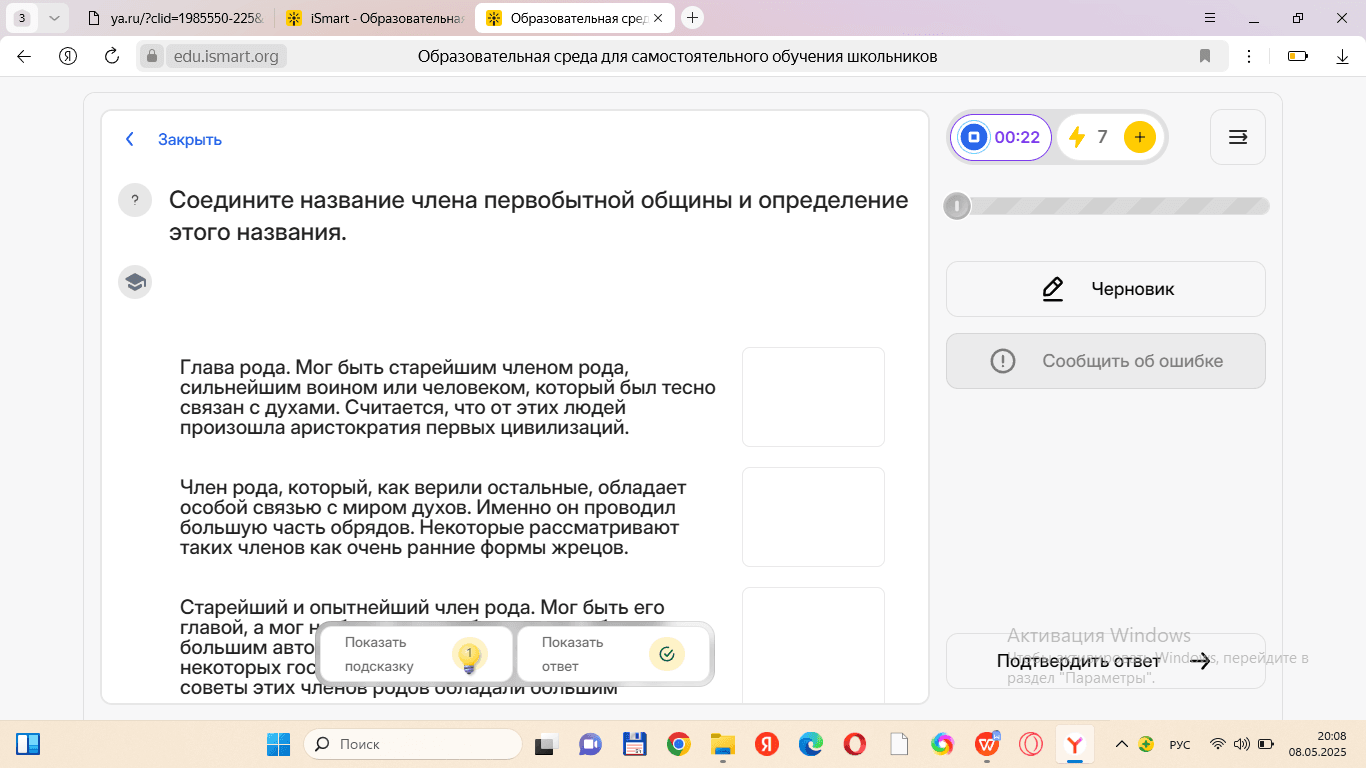Click Показать ответ button
Viewport: 1366px width, 768px height.
(613, 654)
